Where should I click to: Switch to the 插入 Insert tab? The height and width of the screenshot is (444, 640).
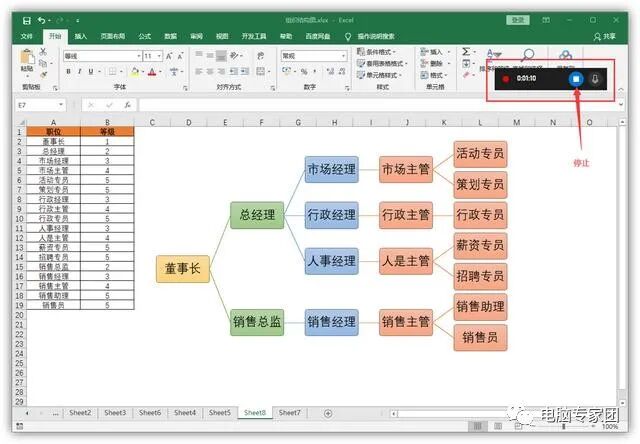point(81,36)
